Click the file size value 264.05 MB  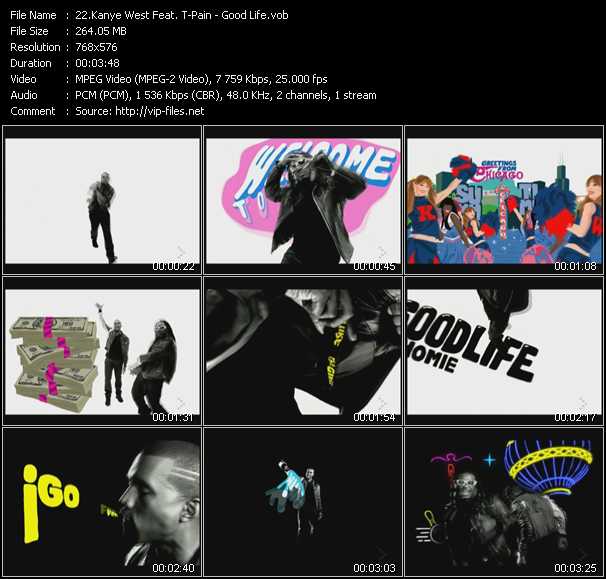(101, 31)
